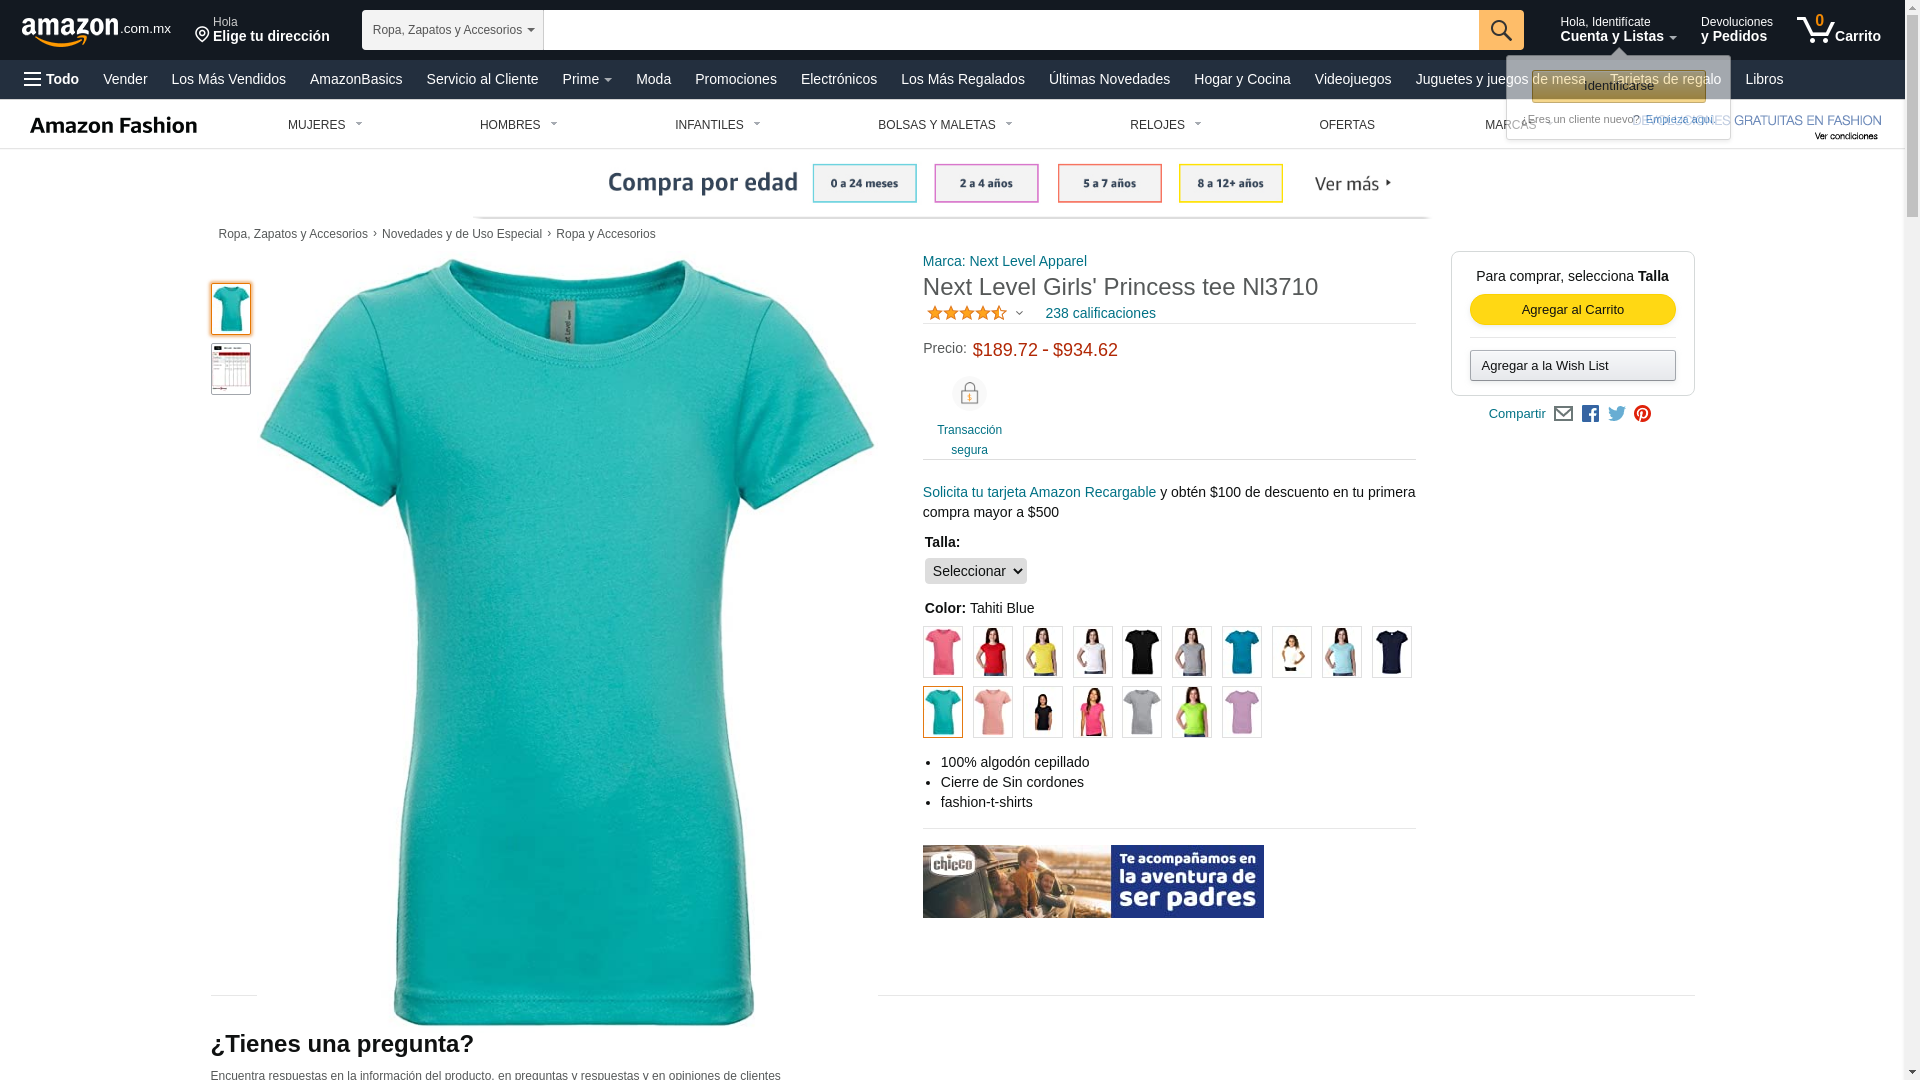Screen dimensions: 1920x1080
Task: Click the search magnifier button
Action: (x=1500, y=30)
